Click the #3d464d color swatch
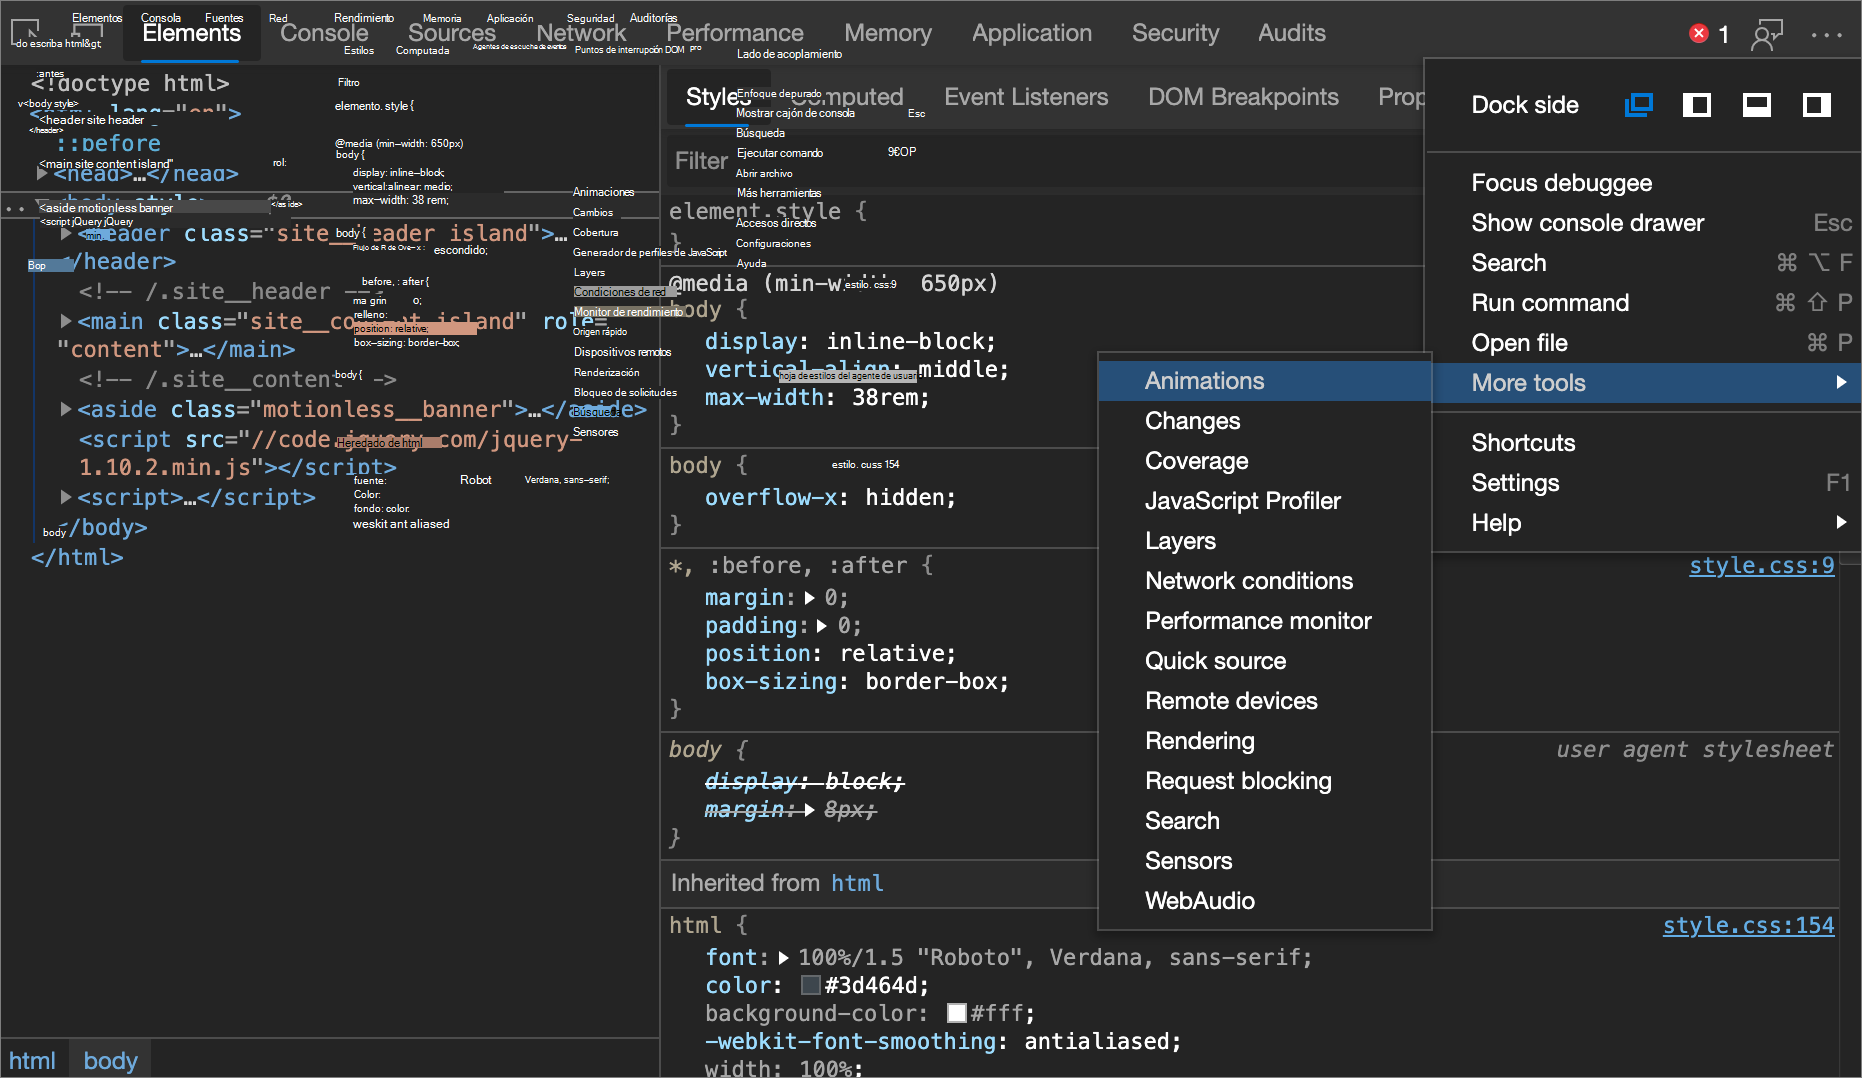This screenshot has width=1862, height=1078. pos(811,986)
